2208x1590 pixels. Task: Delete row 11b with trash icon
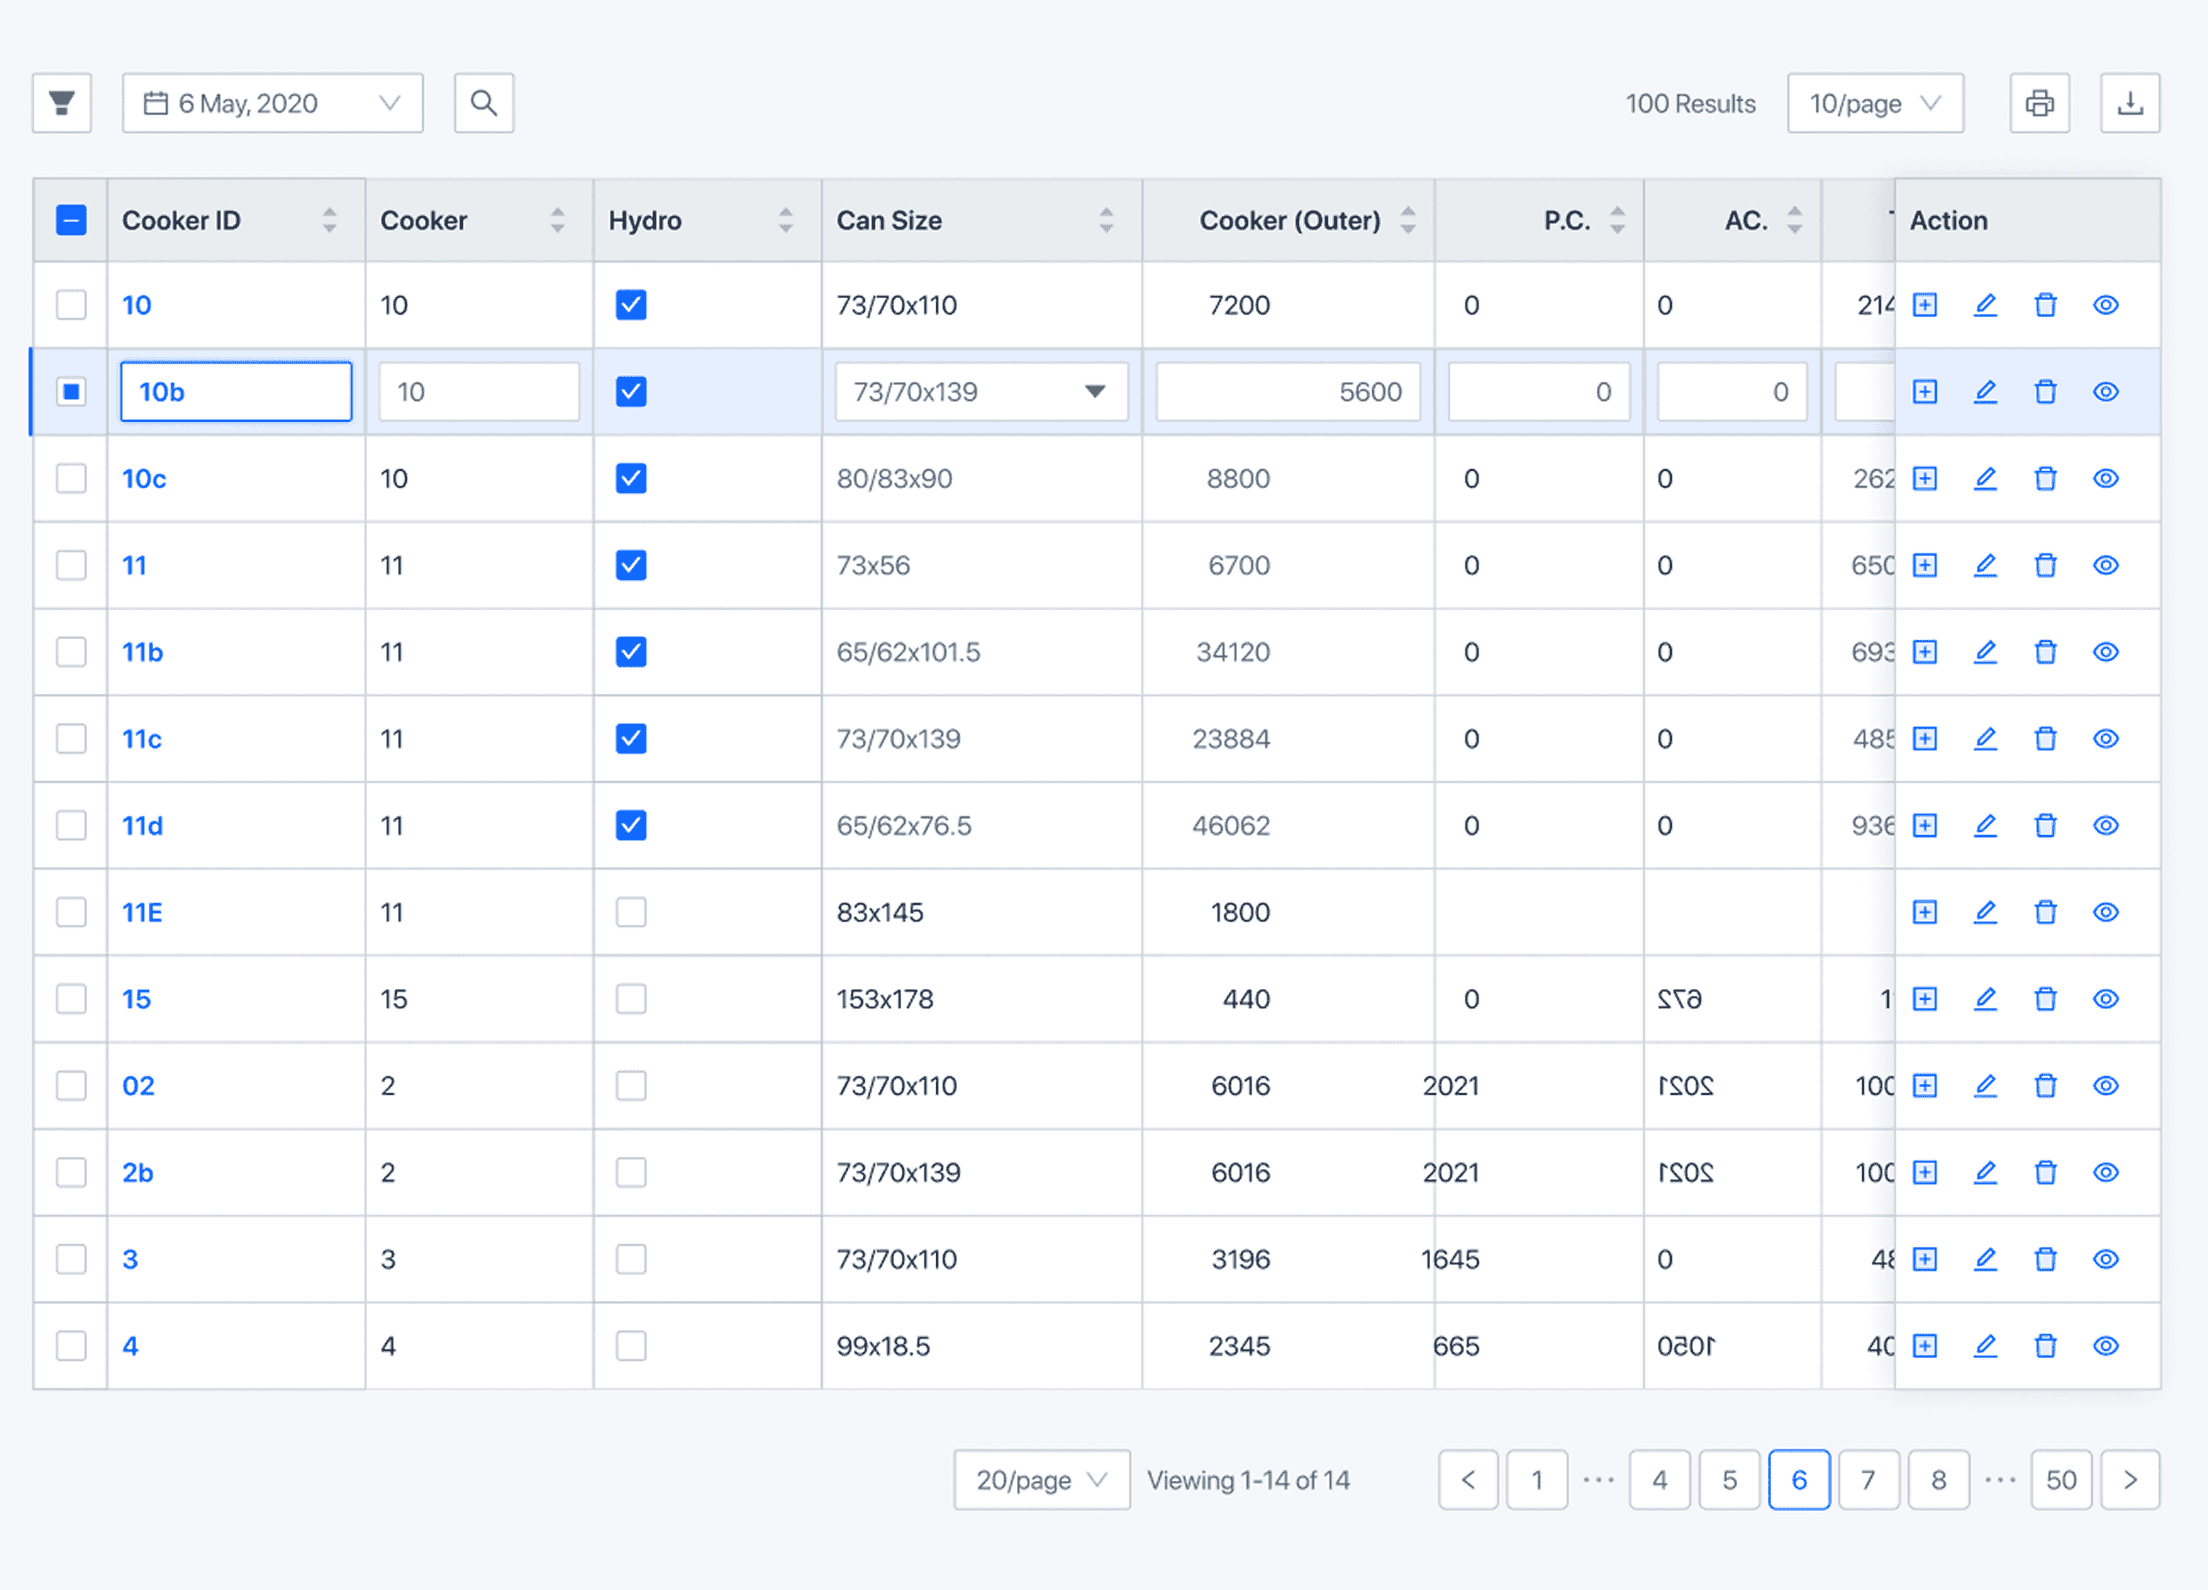point(2045,652)
